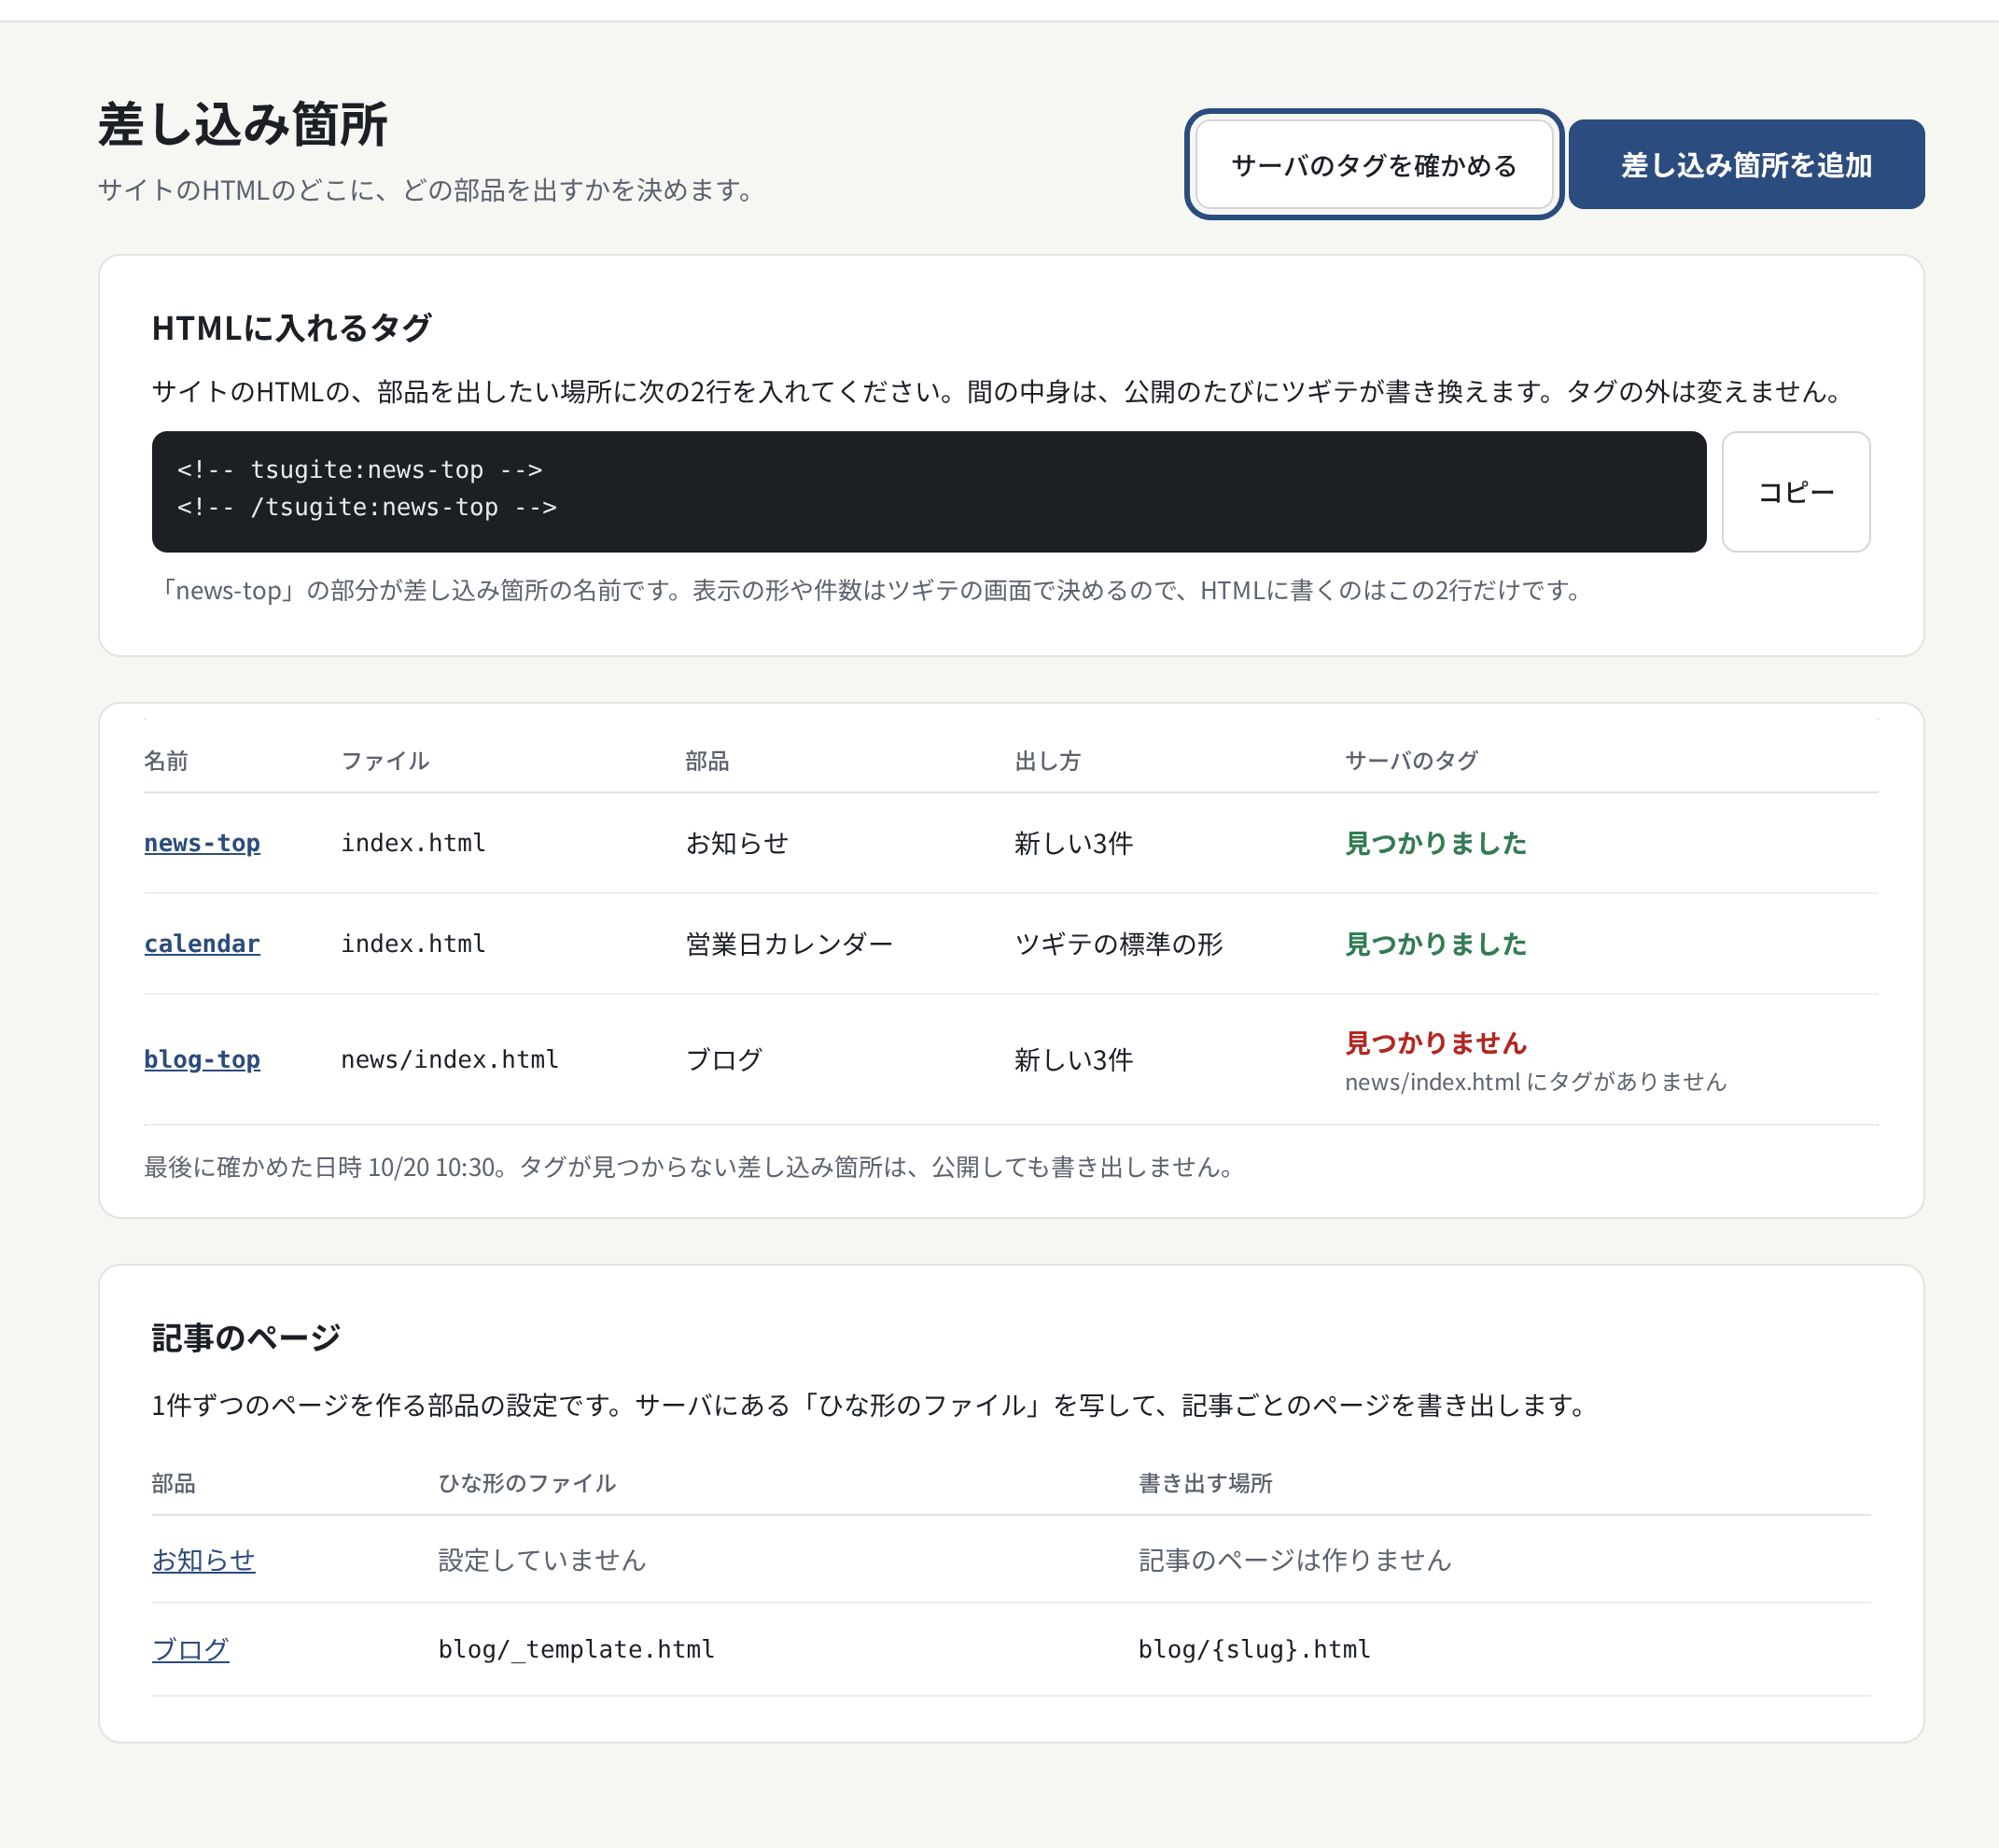Click the 書き出す場所 column header

pos(1205,1483)
